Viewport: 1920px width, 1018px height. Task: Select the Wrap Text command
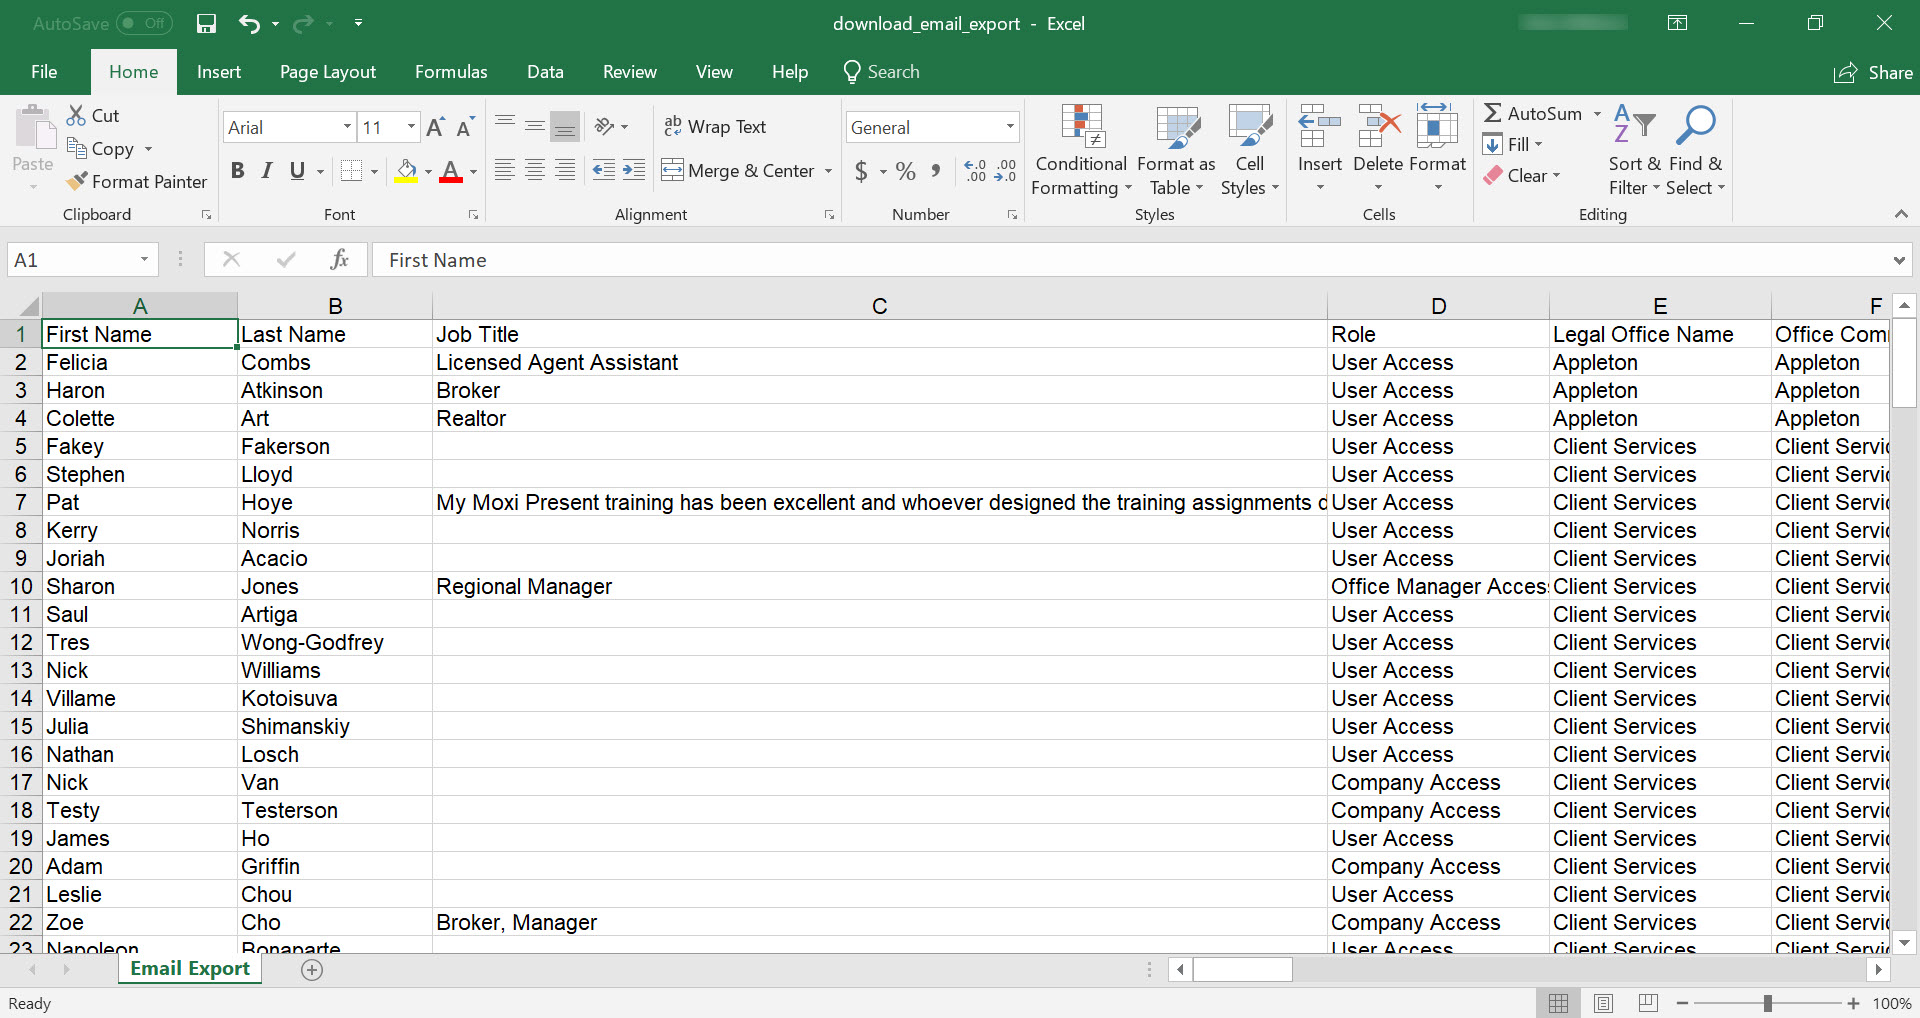(x=715, y=127)
